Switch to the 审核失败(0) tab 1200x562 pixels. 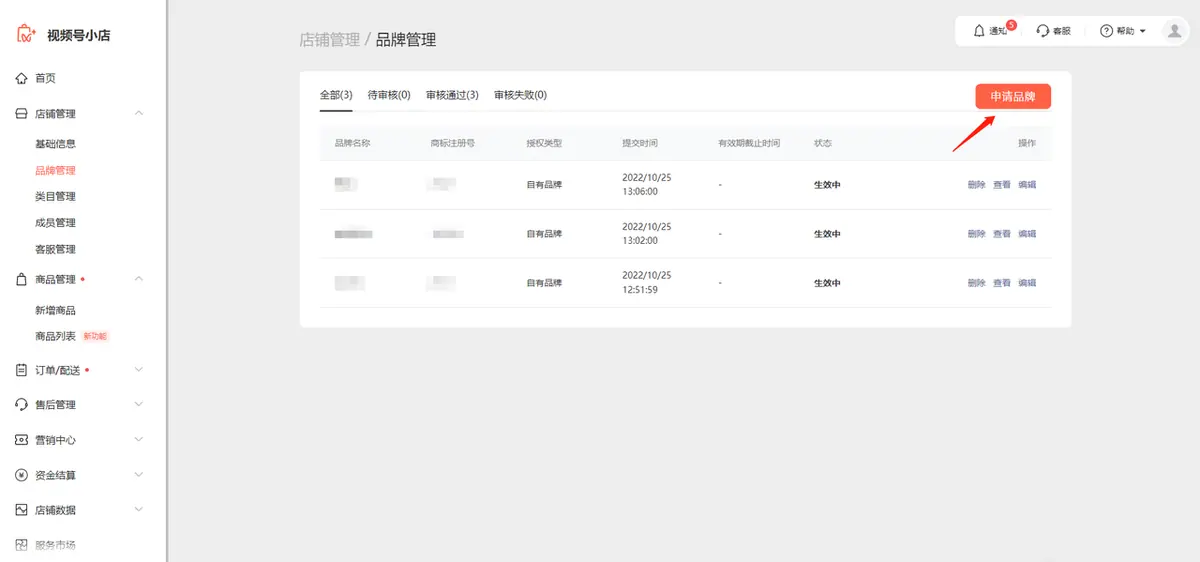click(520, 95)
